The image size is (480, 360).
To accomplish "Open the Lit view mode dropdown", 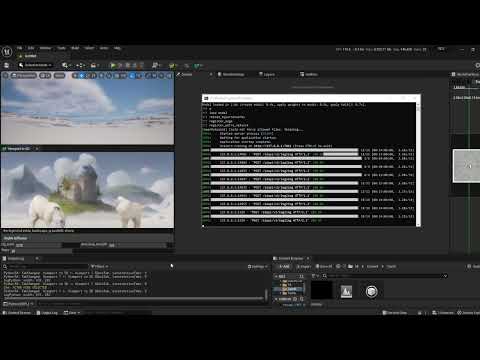I will (45, 76).
